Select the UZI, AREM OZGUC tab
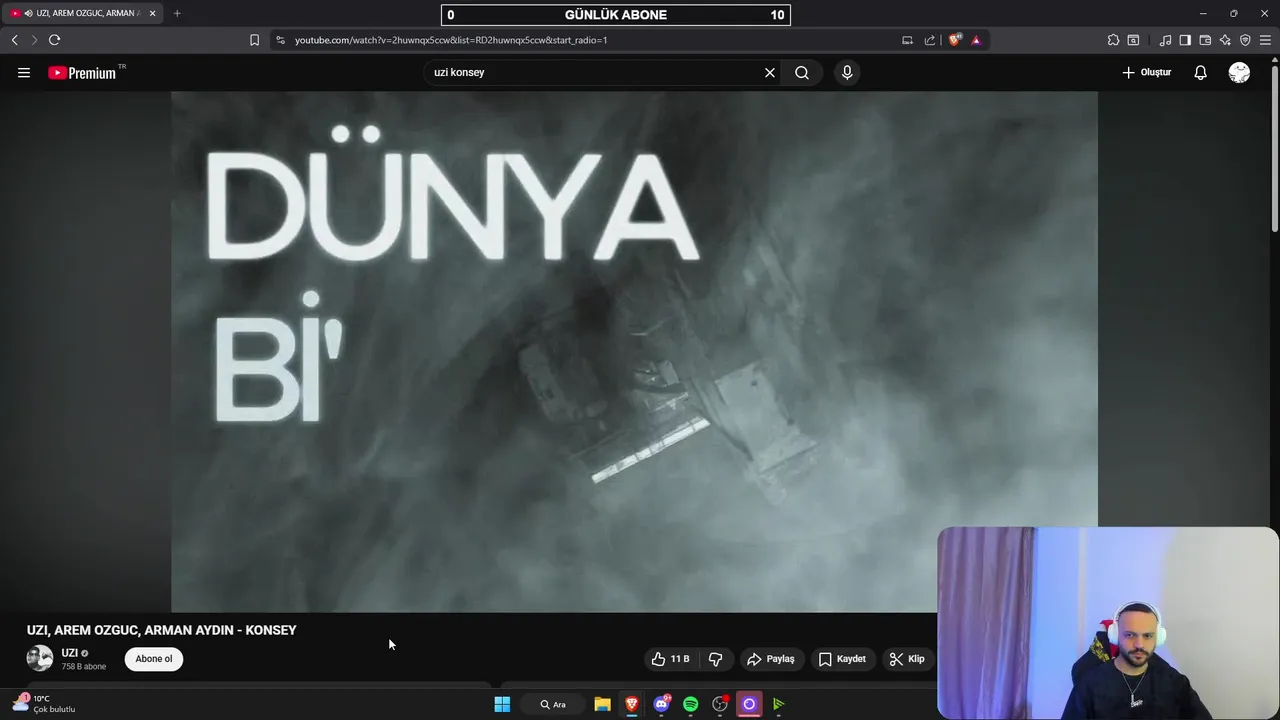 82,13
